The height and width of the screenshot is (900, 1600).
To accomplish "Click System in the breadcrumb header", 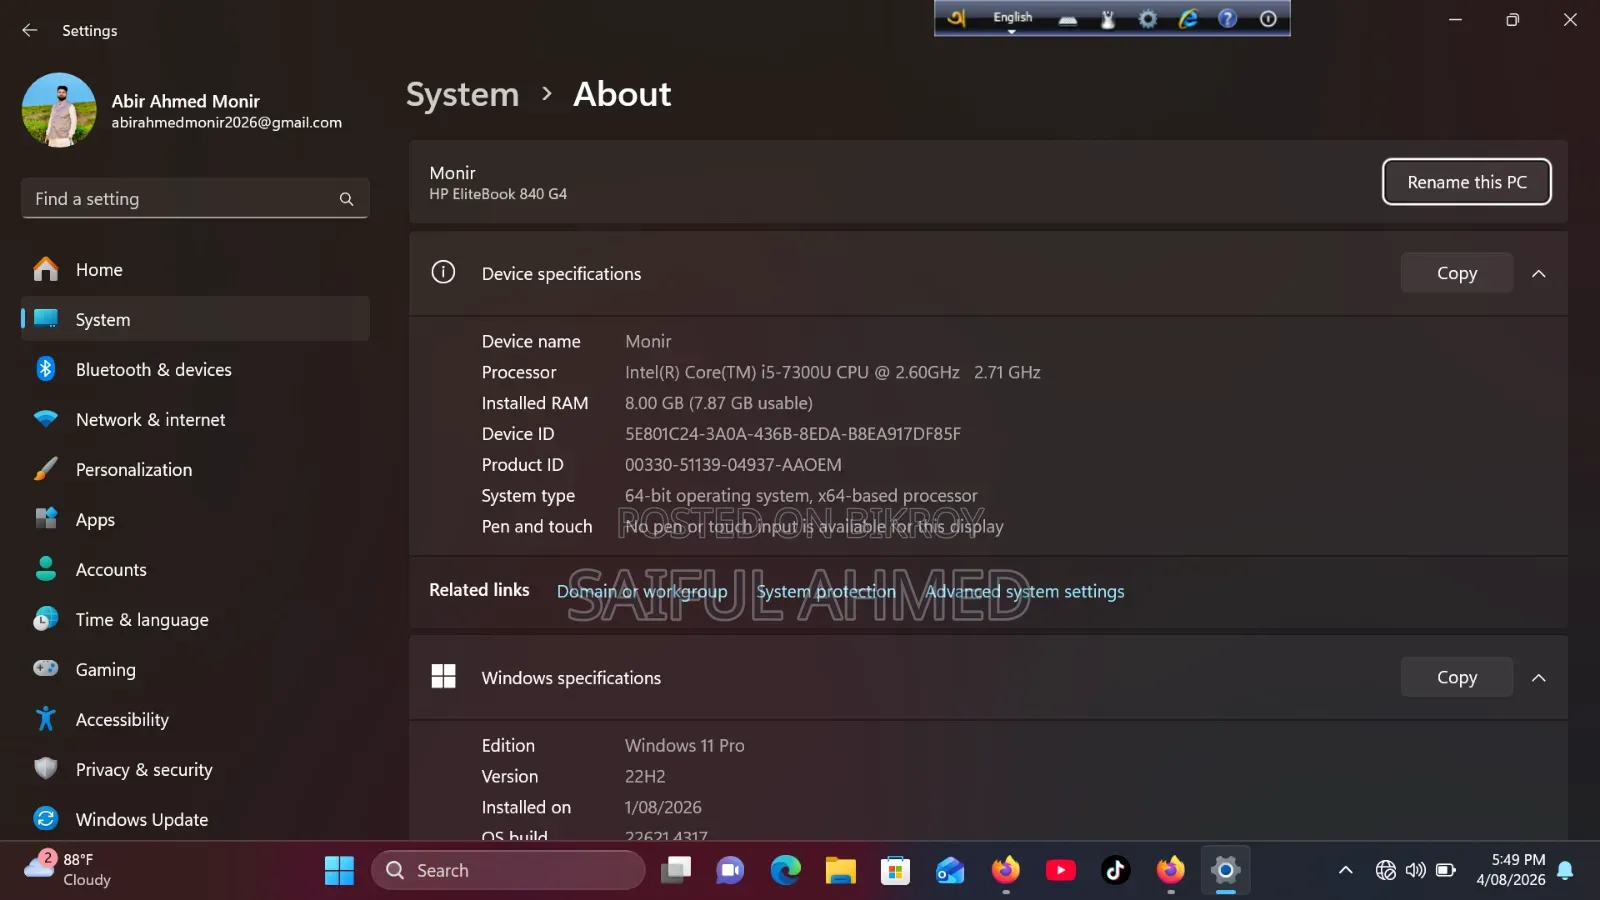I will click(x=463, y=94).
